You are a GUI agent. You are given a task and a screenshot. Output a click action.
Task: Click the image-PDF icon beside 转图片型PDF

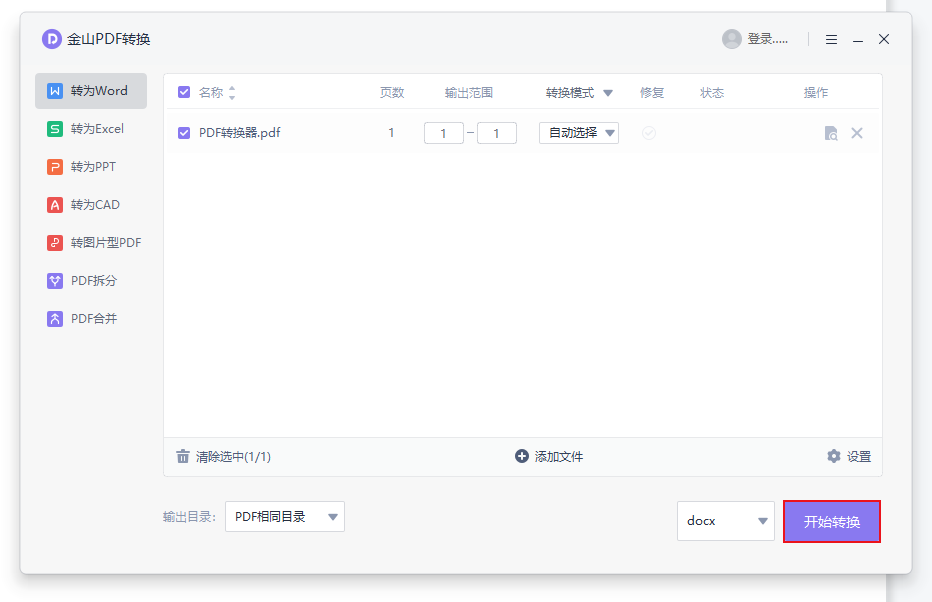click(55, 243)
